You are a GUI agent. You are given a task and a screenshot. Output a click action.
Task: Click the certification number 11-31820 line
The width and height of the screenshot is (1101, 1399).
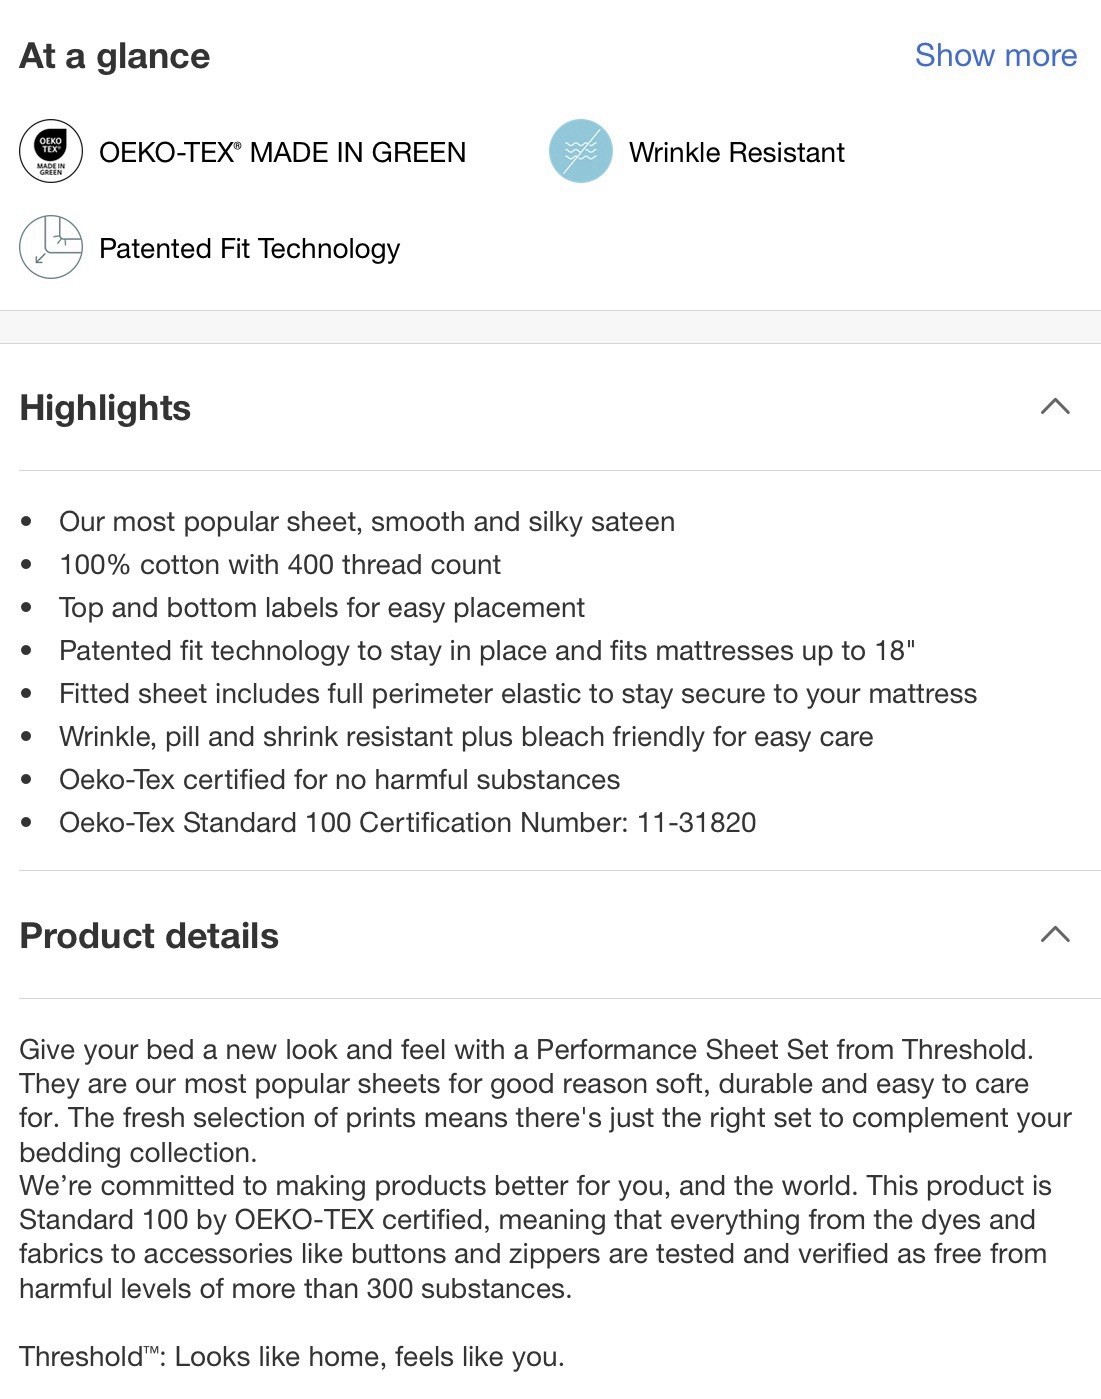click(408, 823)
